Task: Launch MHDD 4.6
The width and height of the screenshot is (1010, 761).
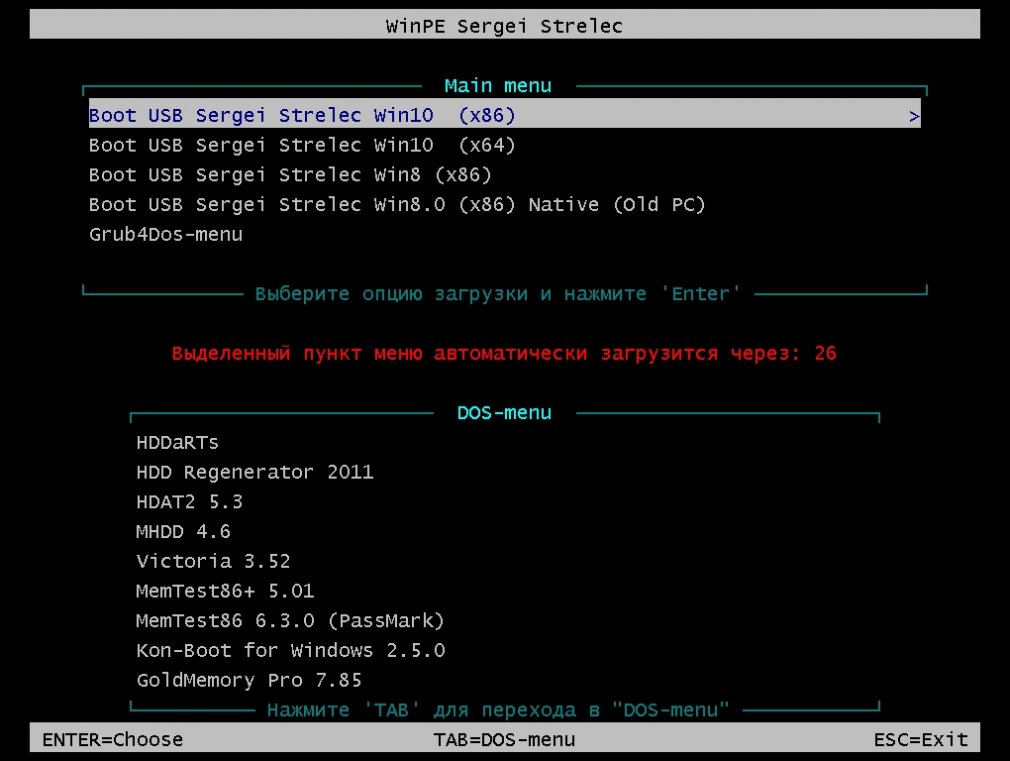Action: (183, 531)
